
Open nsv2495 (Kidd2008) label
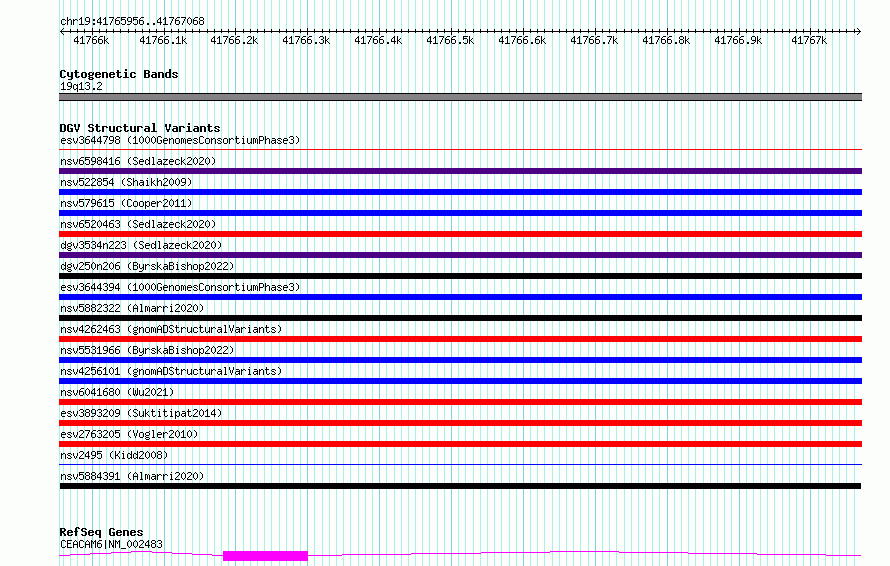click(114, 455)
